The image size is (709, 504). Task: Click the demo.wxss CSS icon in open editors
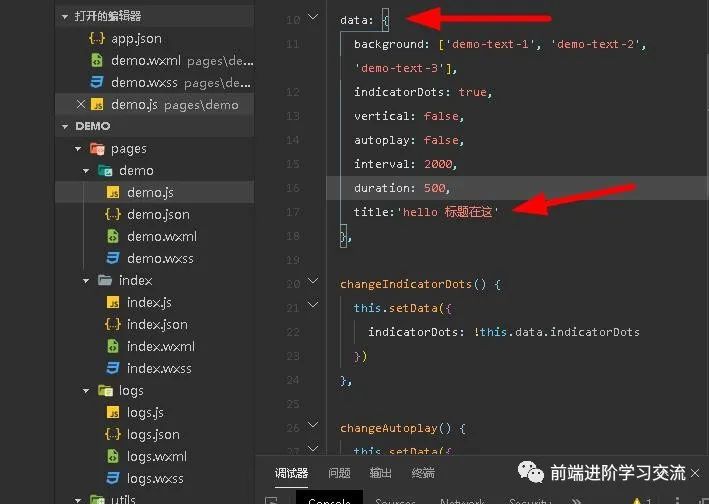[97, 82]
